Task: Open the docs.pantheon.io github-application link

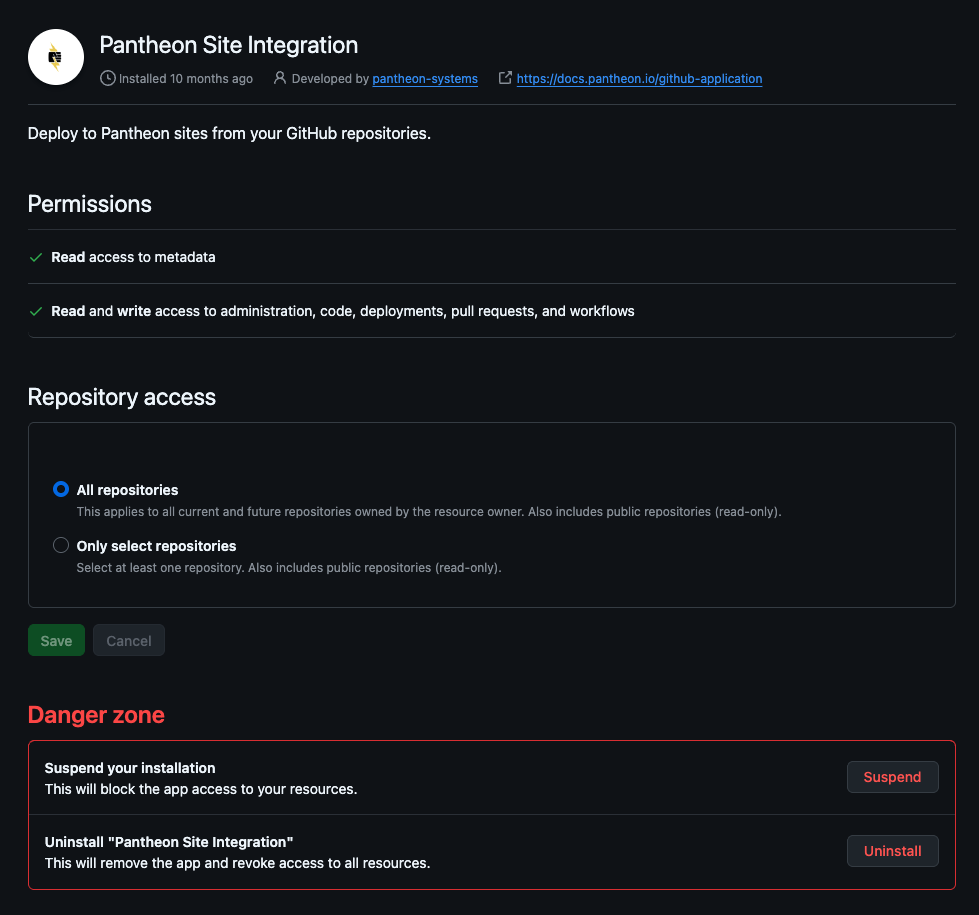Action: click(639, 78)
